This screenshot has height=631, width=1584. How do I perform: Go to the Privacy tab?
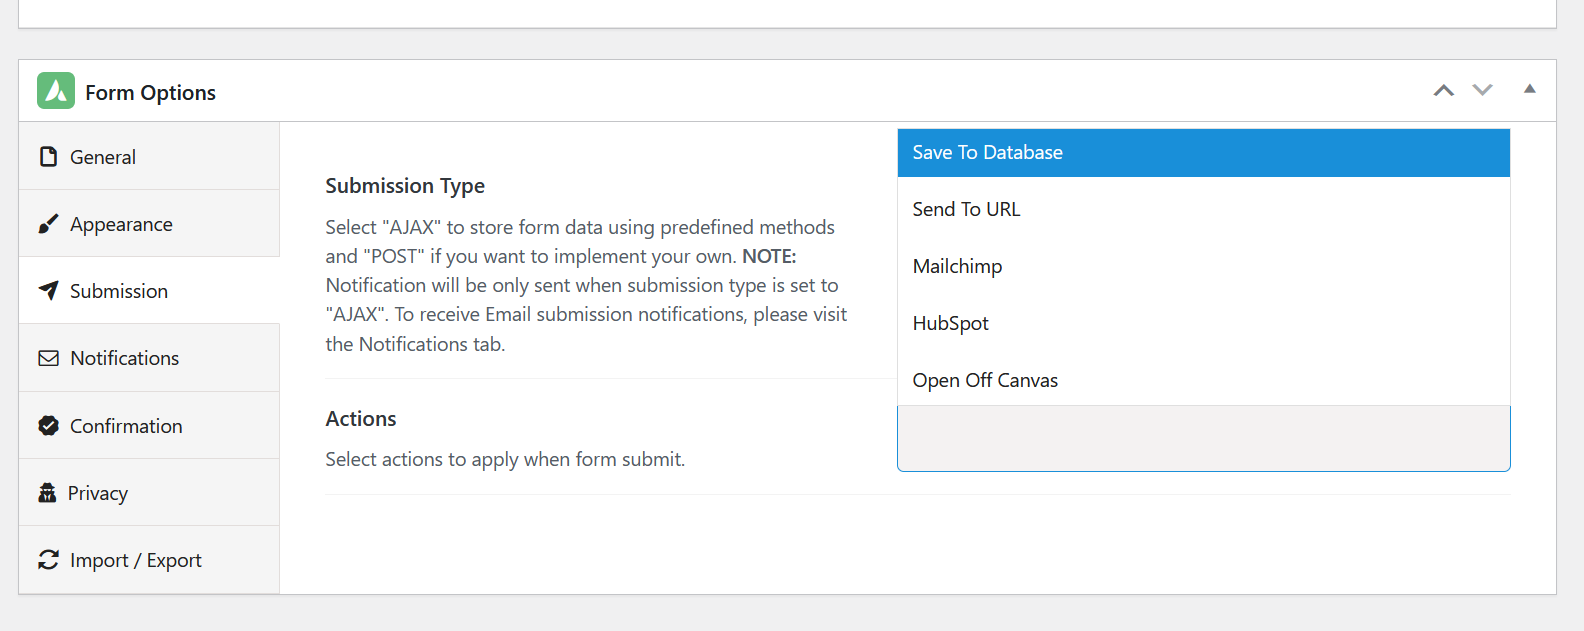tap(98, 493)
